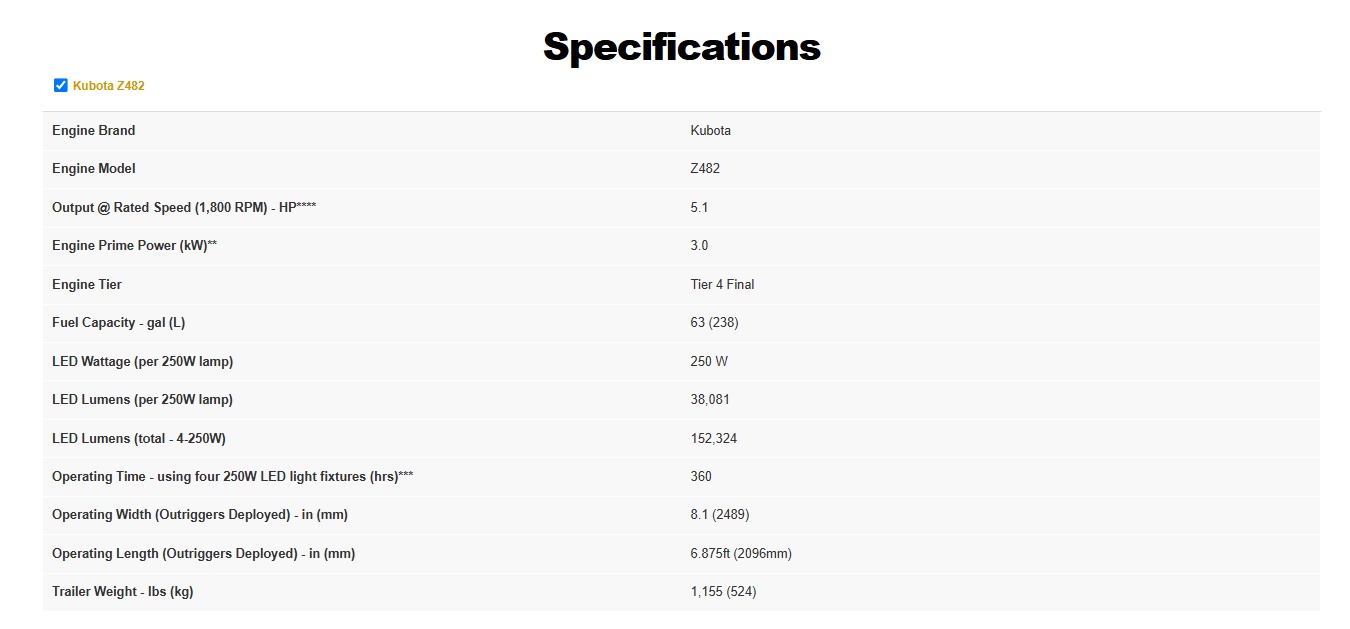Select the Engine Brand row label
The image size is (1350, 629).
pos(93,131)
